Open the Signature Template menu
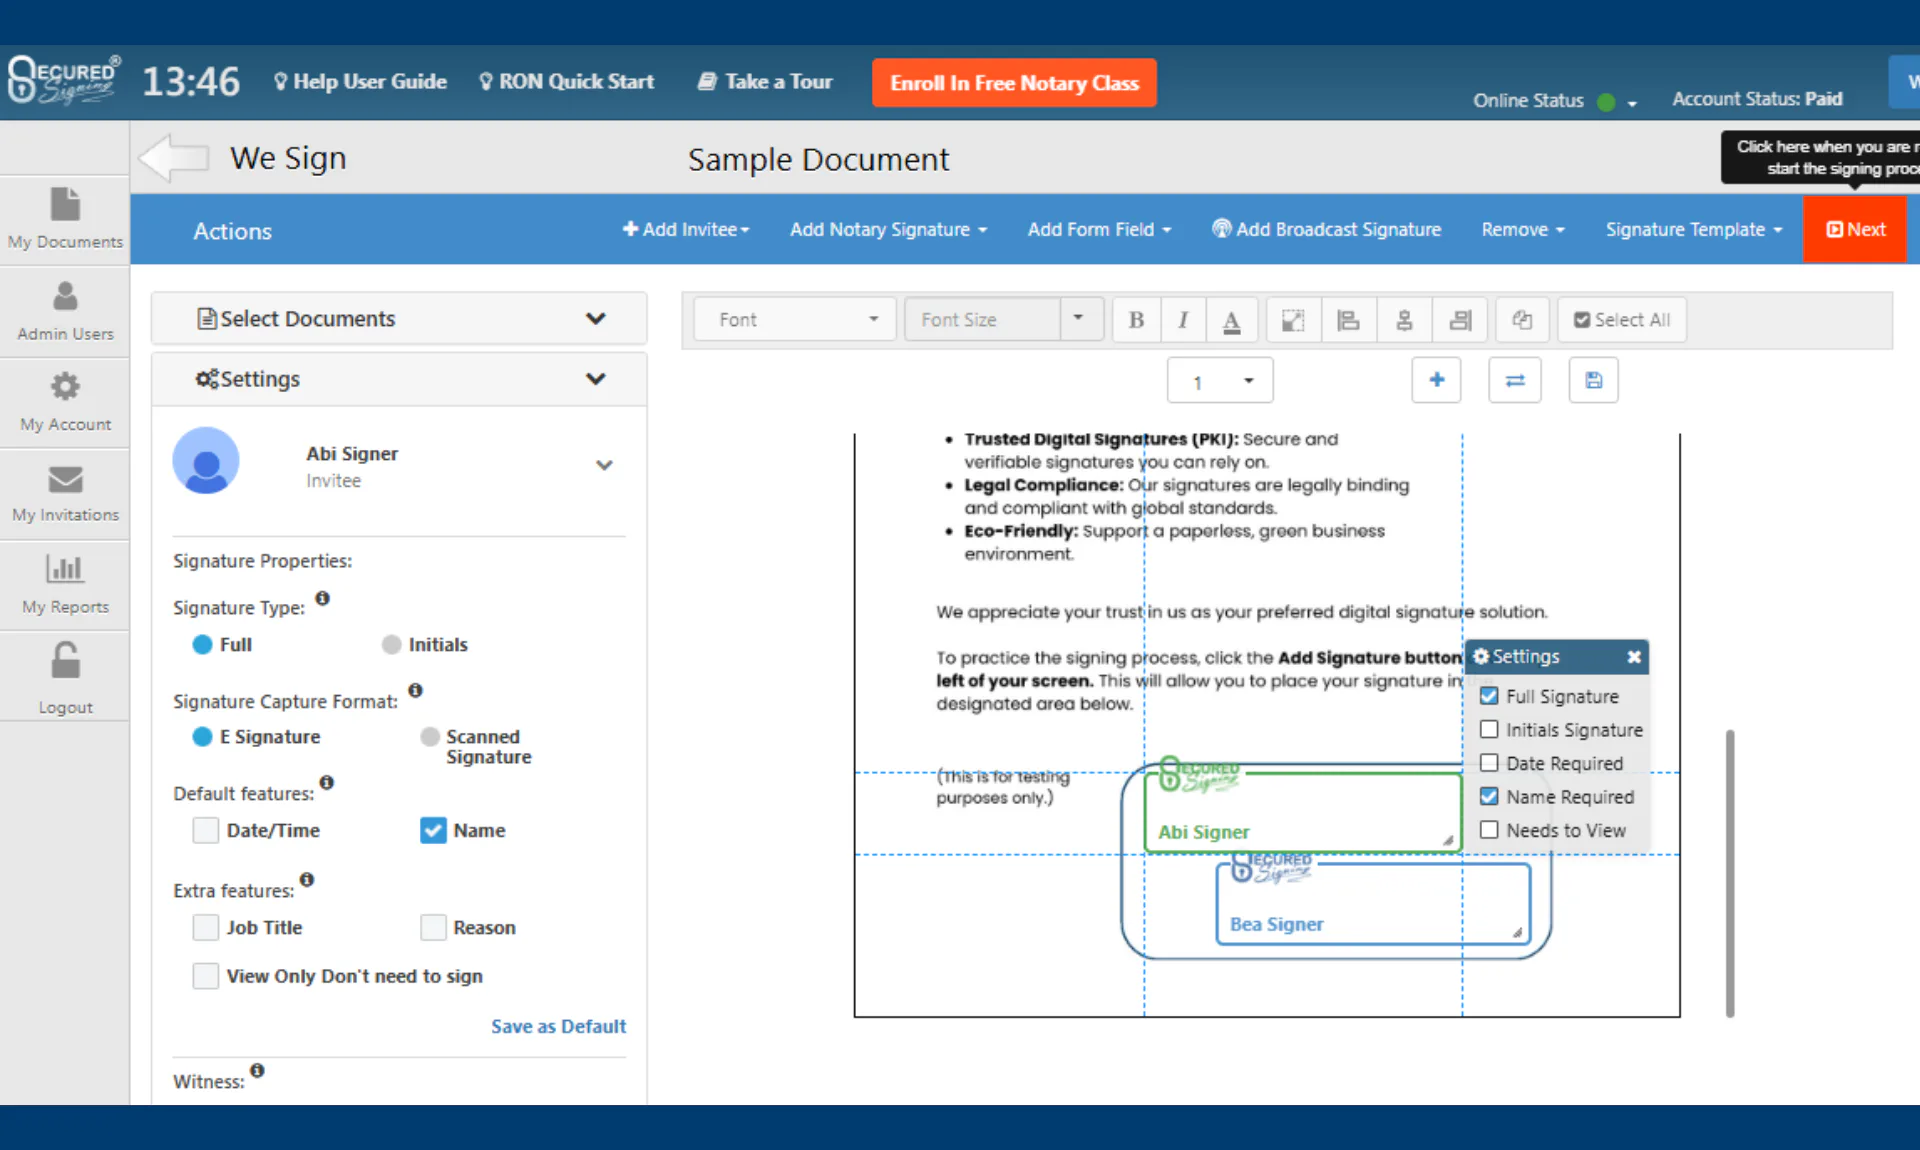Image resolution: width=1920 pixels, height=1150 pixels. pos(1694,230)
